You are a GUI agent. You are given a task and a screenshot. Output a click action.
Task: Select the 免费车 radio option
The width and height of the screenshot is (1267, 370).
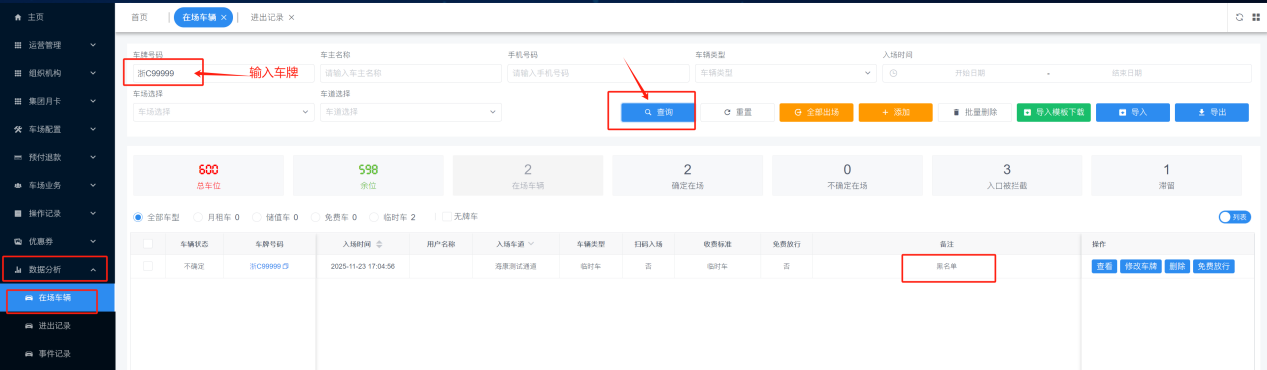tap(316, 216)
